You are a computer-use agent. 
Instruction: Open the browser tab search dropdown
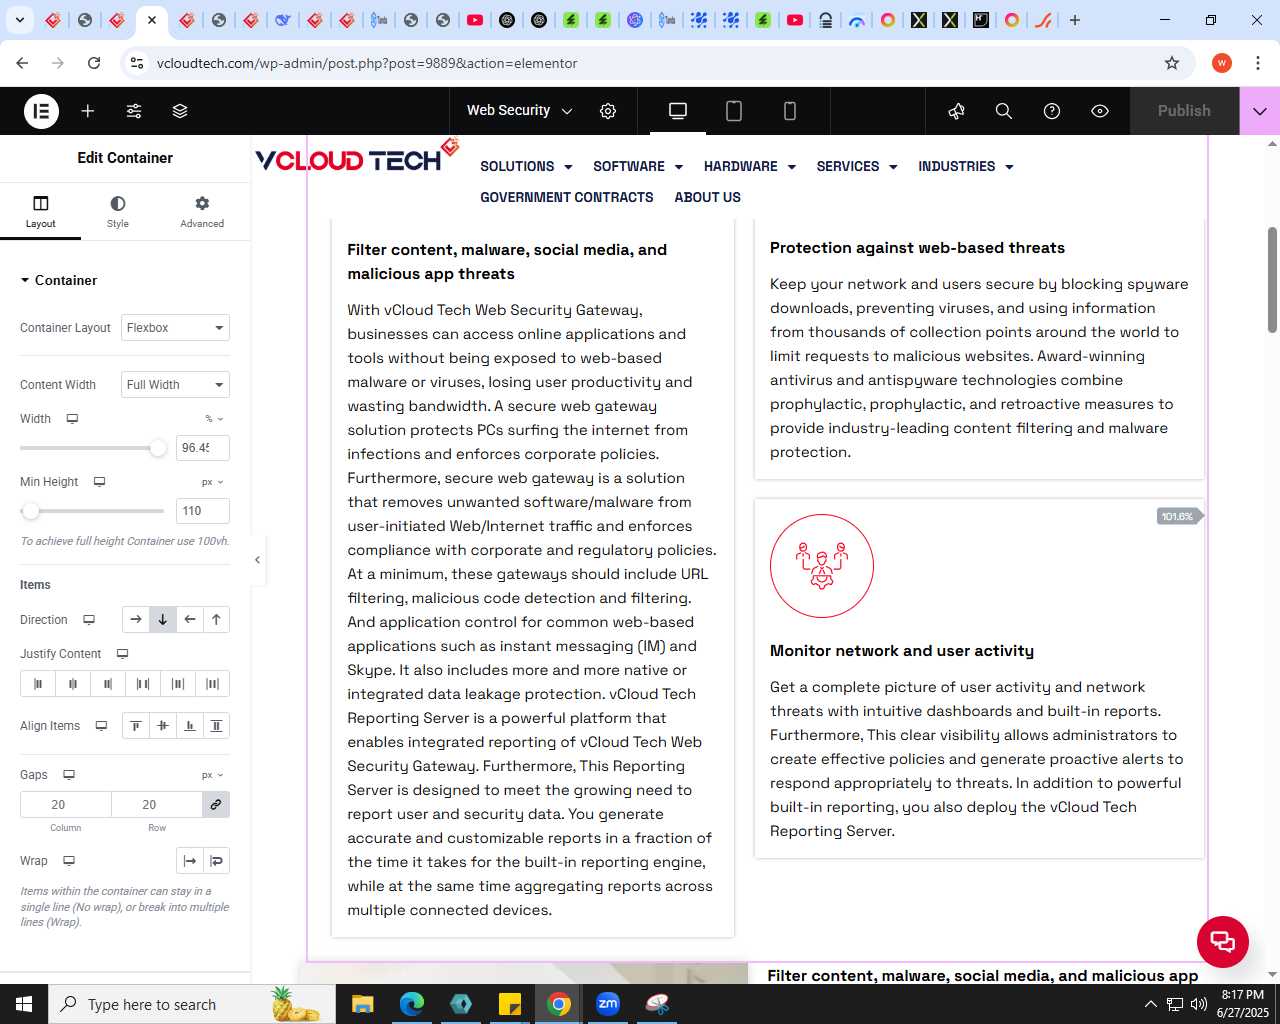coord(20,20)
